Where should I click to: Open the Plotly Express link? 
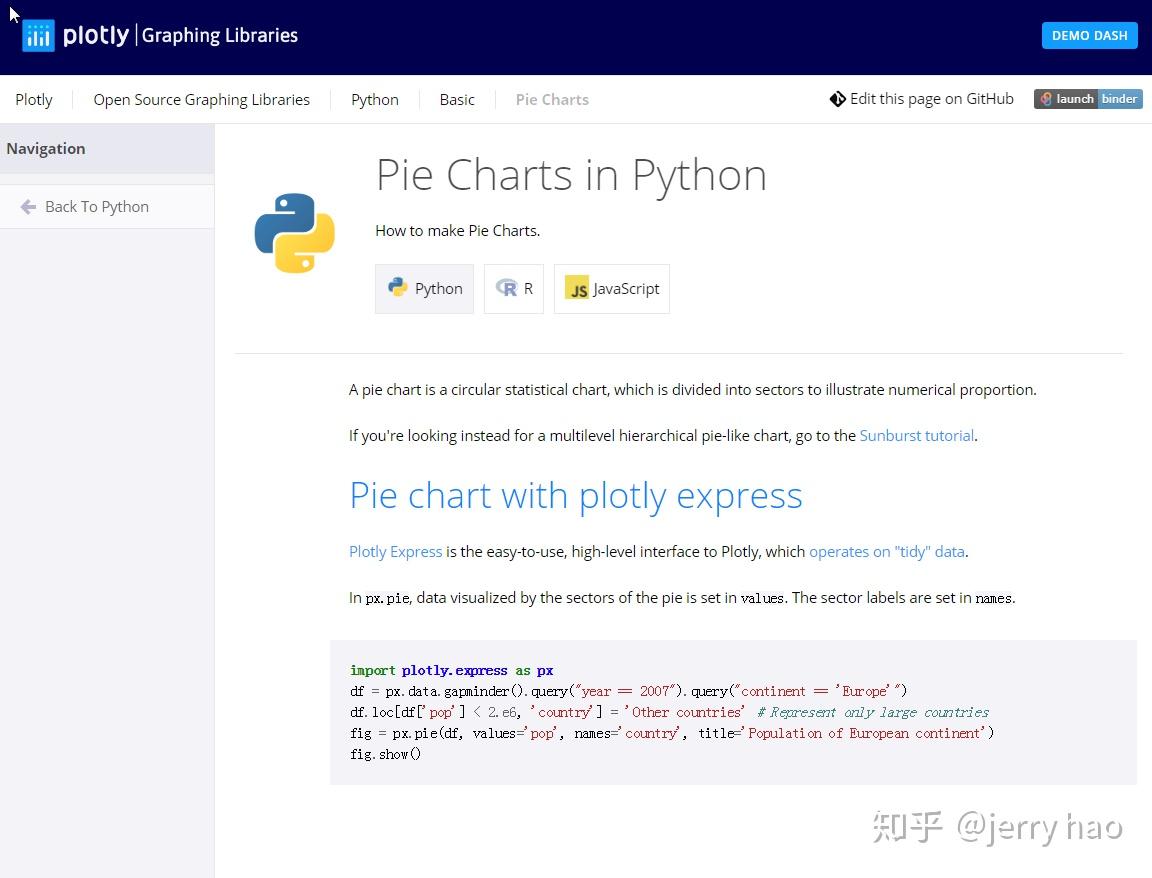(395, 551)
